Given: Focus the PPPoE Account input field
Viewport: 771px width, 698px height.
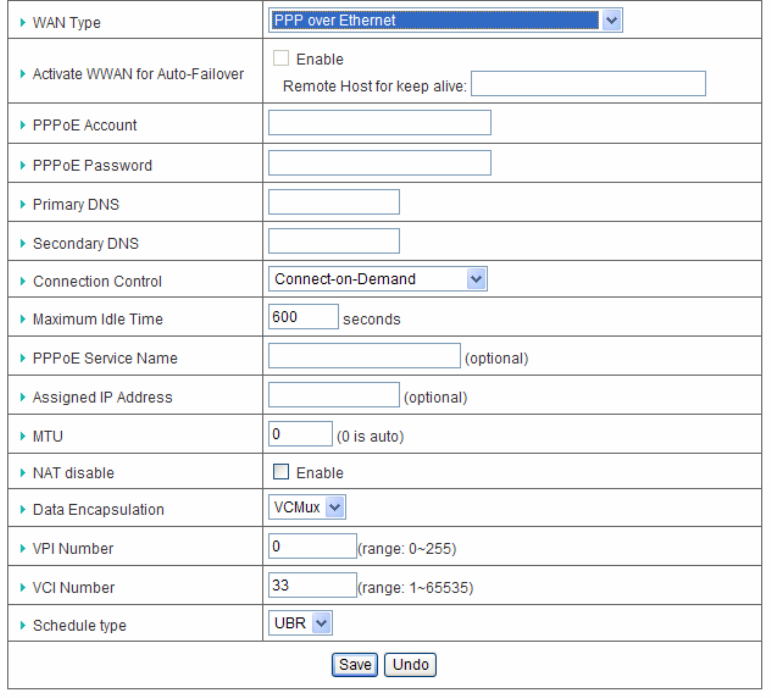Looking at the screenshot, I should point(379,123).
